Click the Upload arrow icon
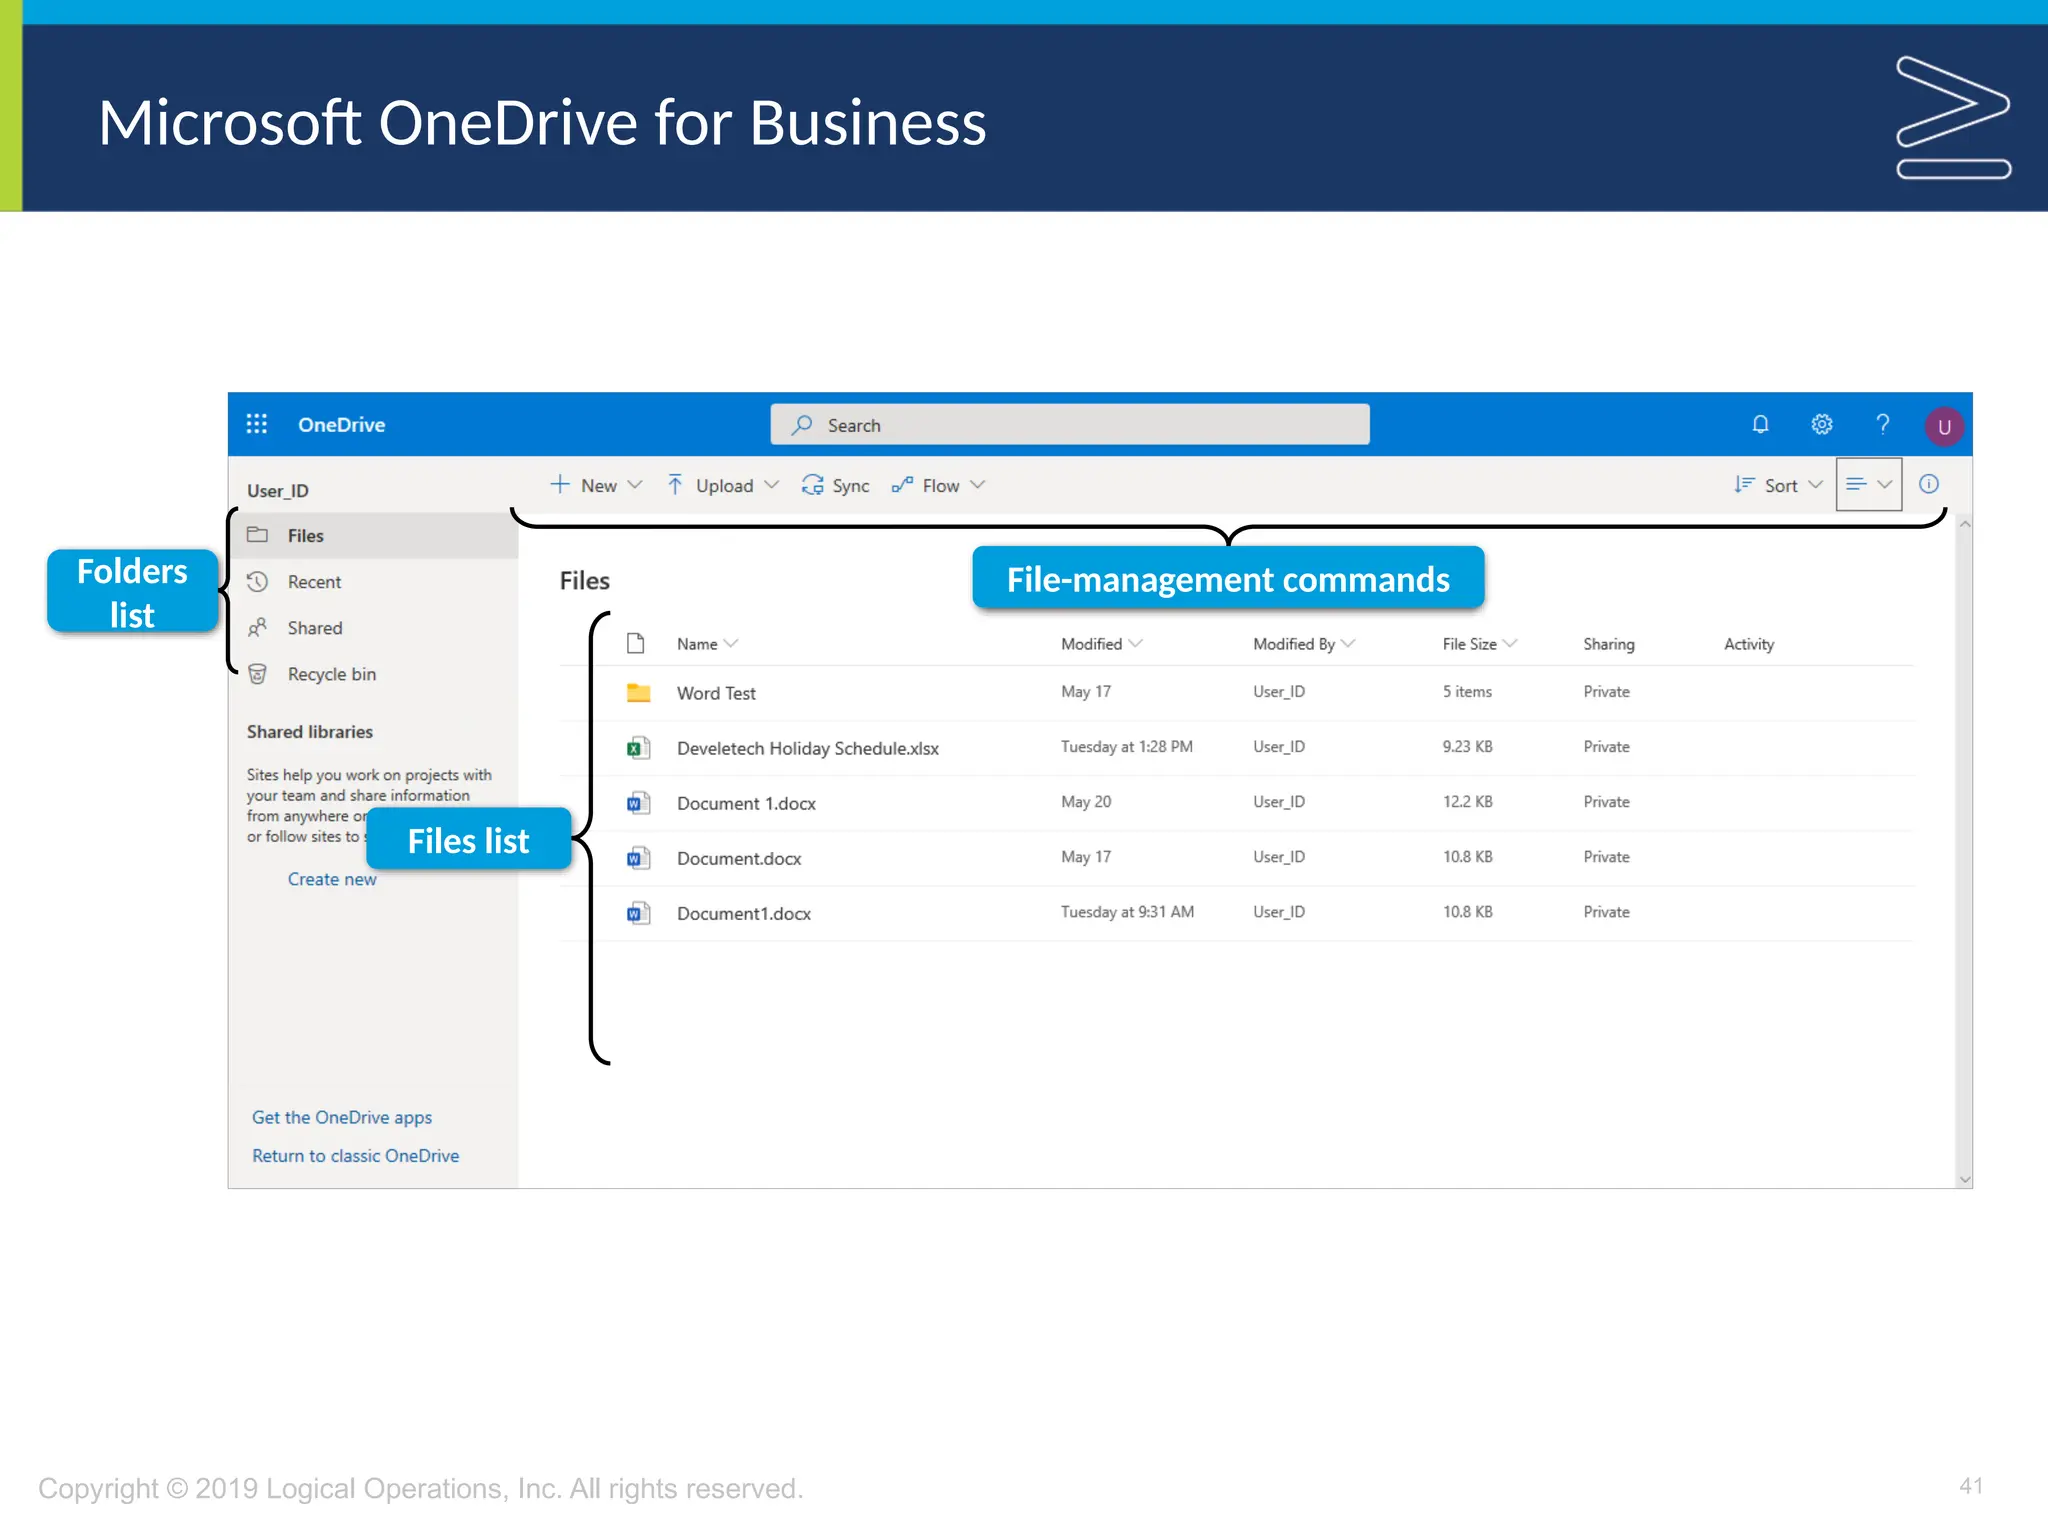 tap(675, 485)
